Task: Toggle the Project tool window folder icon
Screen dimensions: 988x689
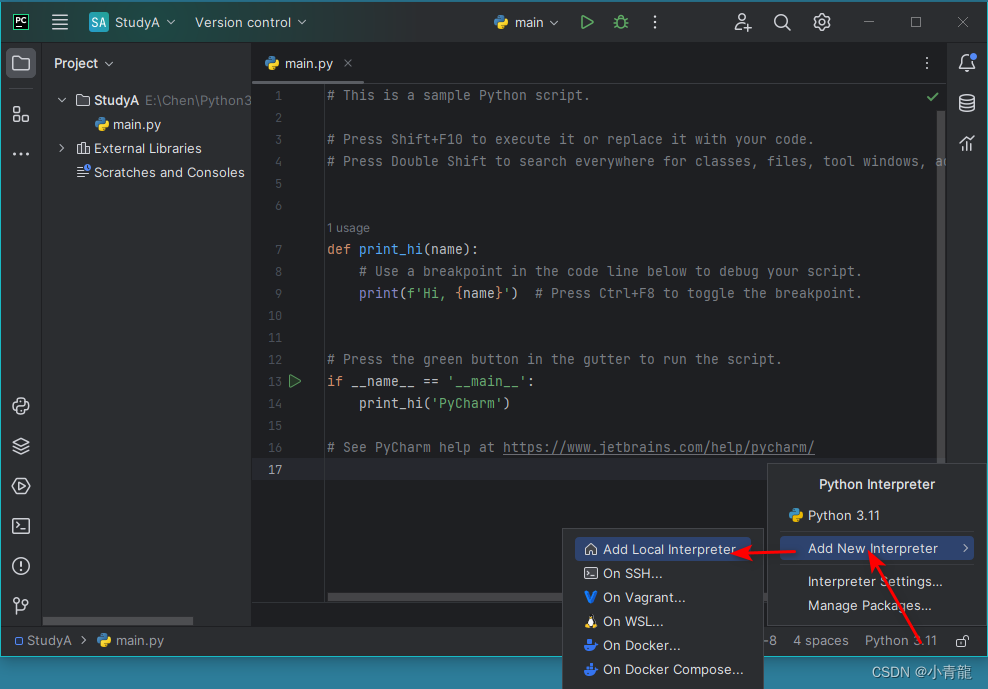Action: [21, 63]
